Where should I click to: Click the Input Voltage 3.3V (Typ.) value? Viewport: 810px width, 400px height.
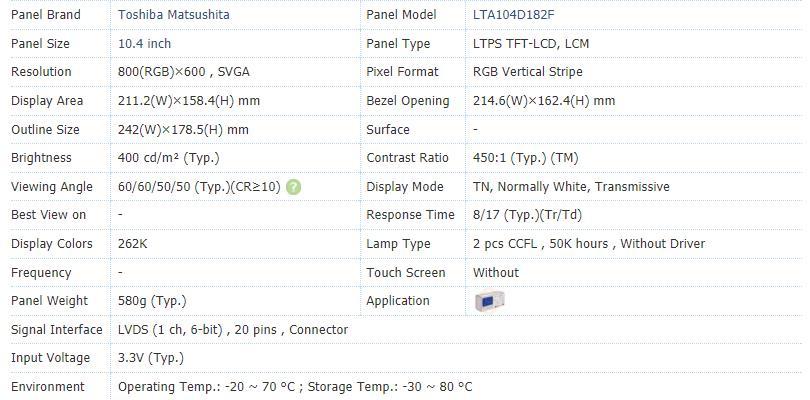[151, 358]
